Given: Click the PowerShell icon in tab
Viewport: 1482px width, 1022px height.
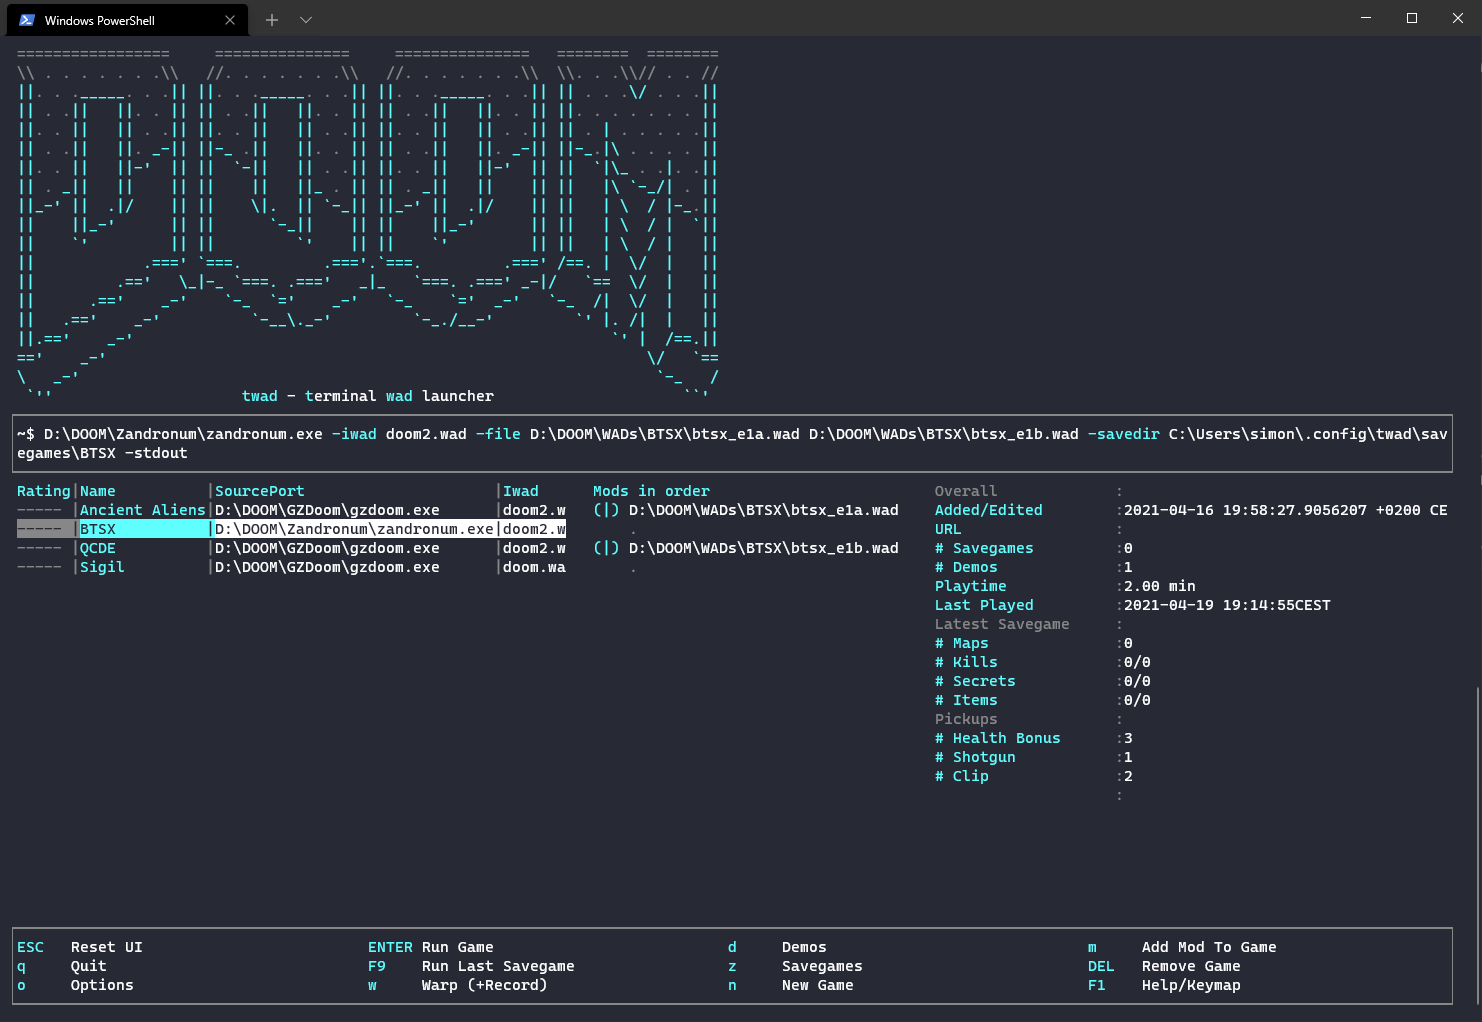Looking at the screenshot, I should [x=27, y=20].
